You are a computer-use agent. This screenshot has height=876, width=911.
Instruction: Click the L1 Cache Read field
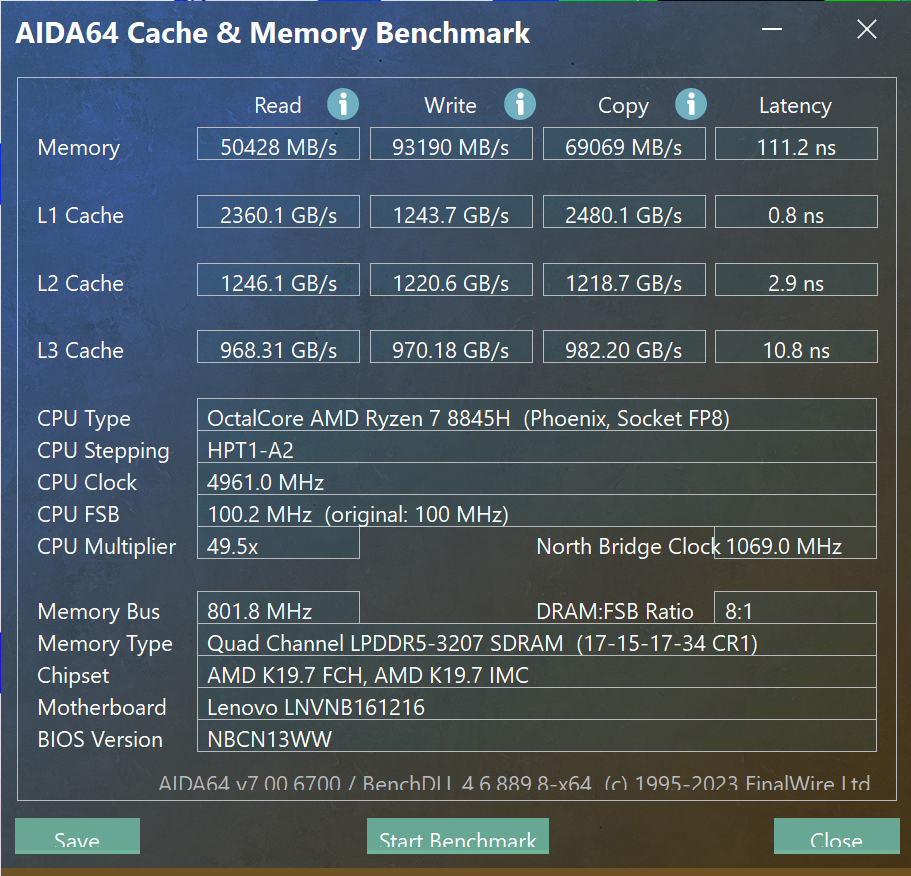click(278, 215)
